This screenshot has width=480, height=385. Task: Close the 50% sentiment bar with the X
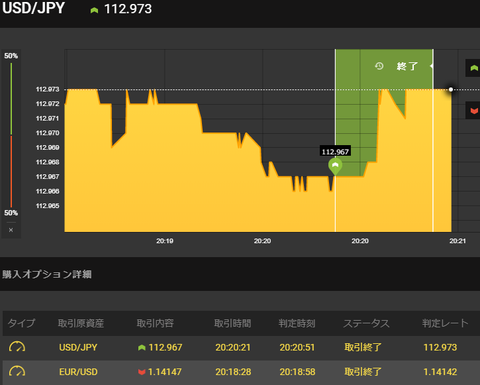11,230
